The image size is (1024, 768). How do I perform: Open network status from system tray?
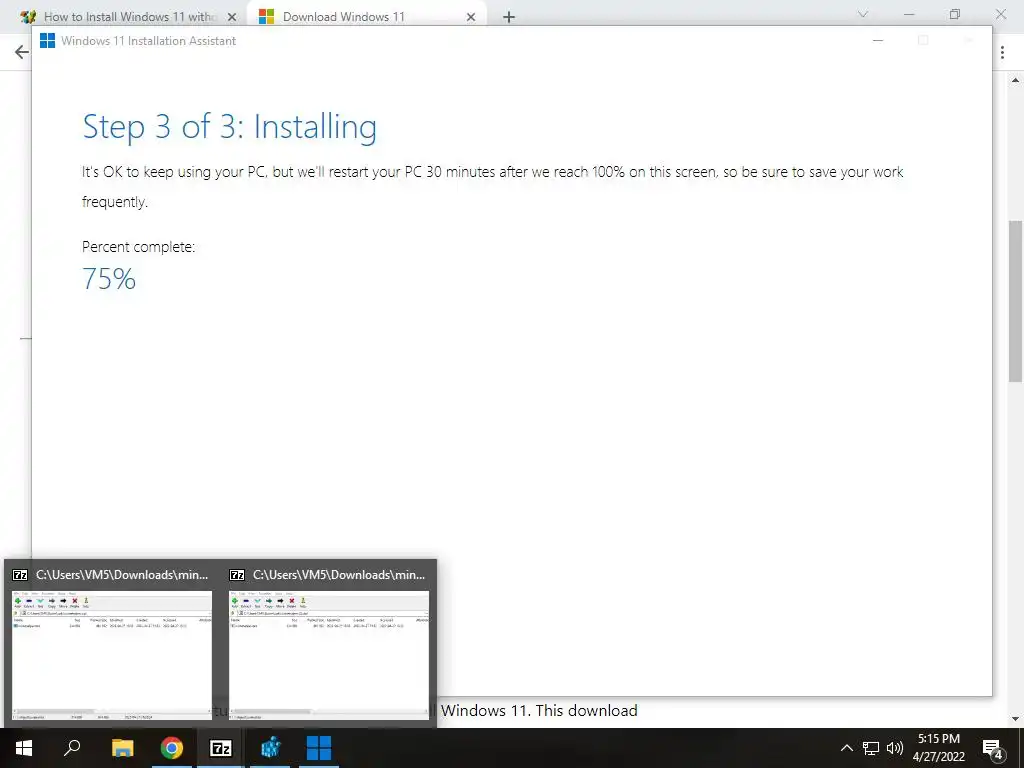pyautogui.click(x=871, y=748)
